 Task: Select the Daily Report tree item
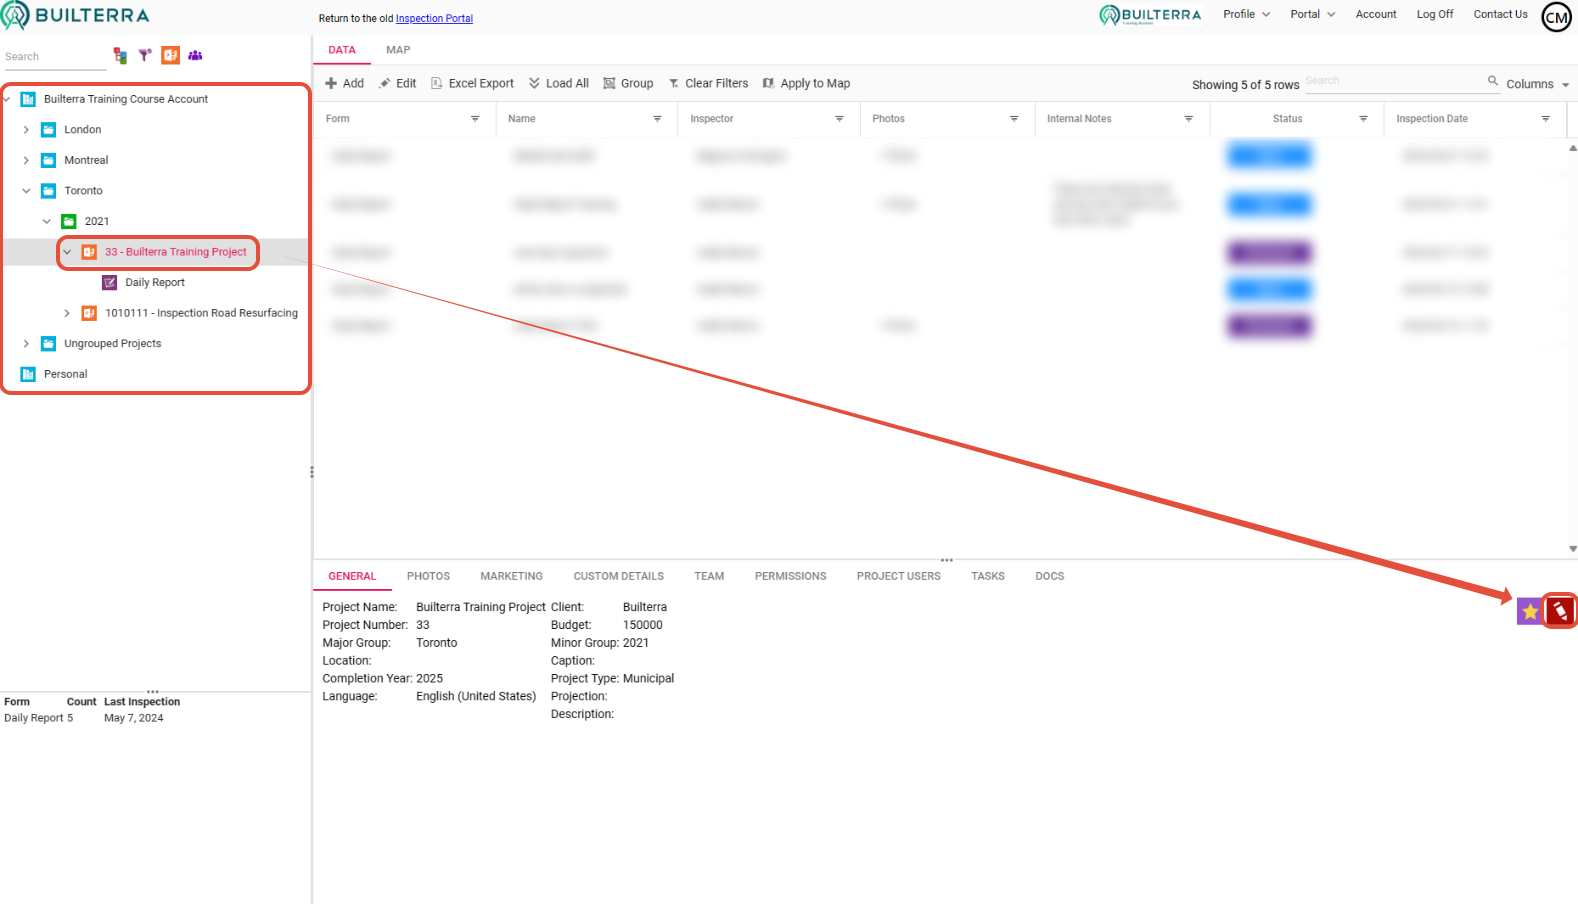point(155,283)
